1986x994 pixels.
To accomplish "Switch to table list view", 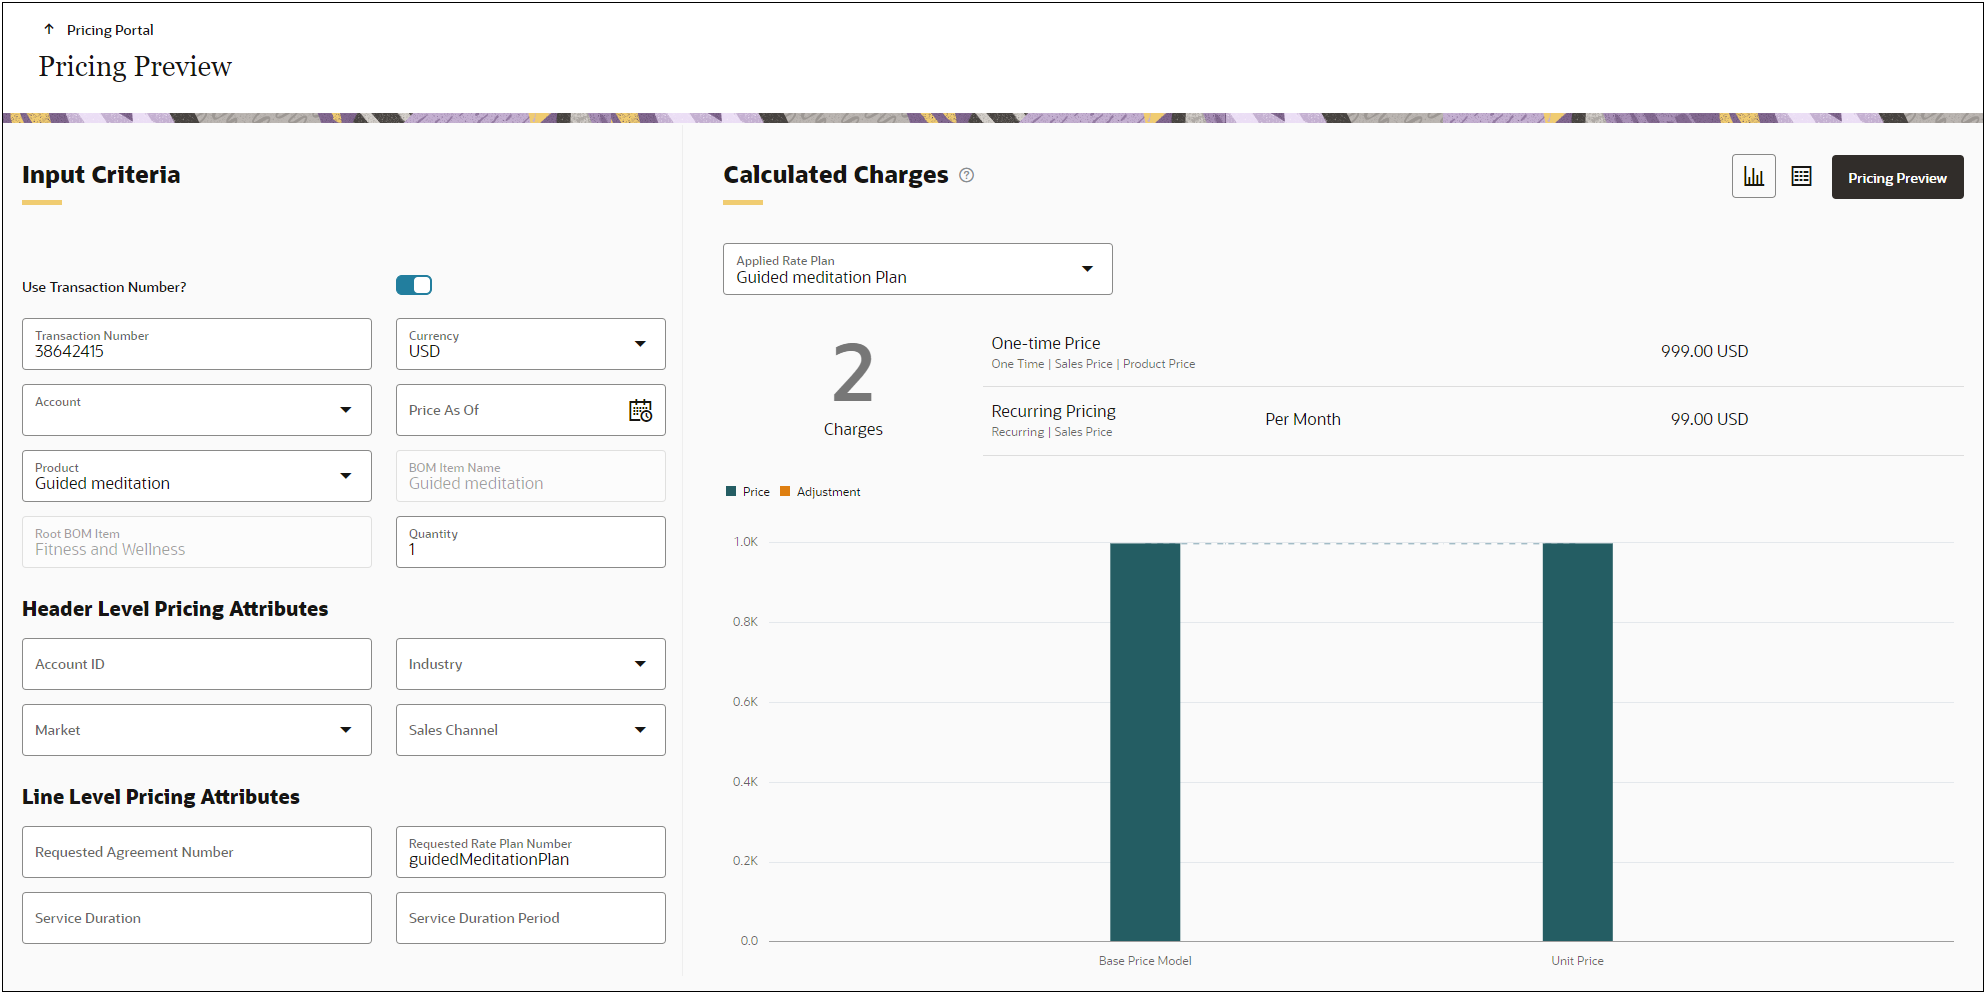I will pos(1801,176).
